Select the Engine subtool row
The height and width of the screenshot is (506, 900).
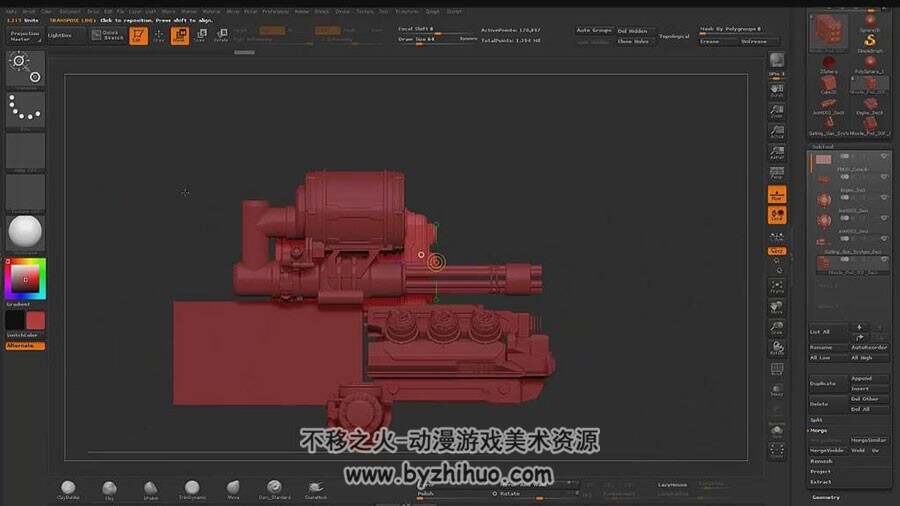[x=850, y=180]
